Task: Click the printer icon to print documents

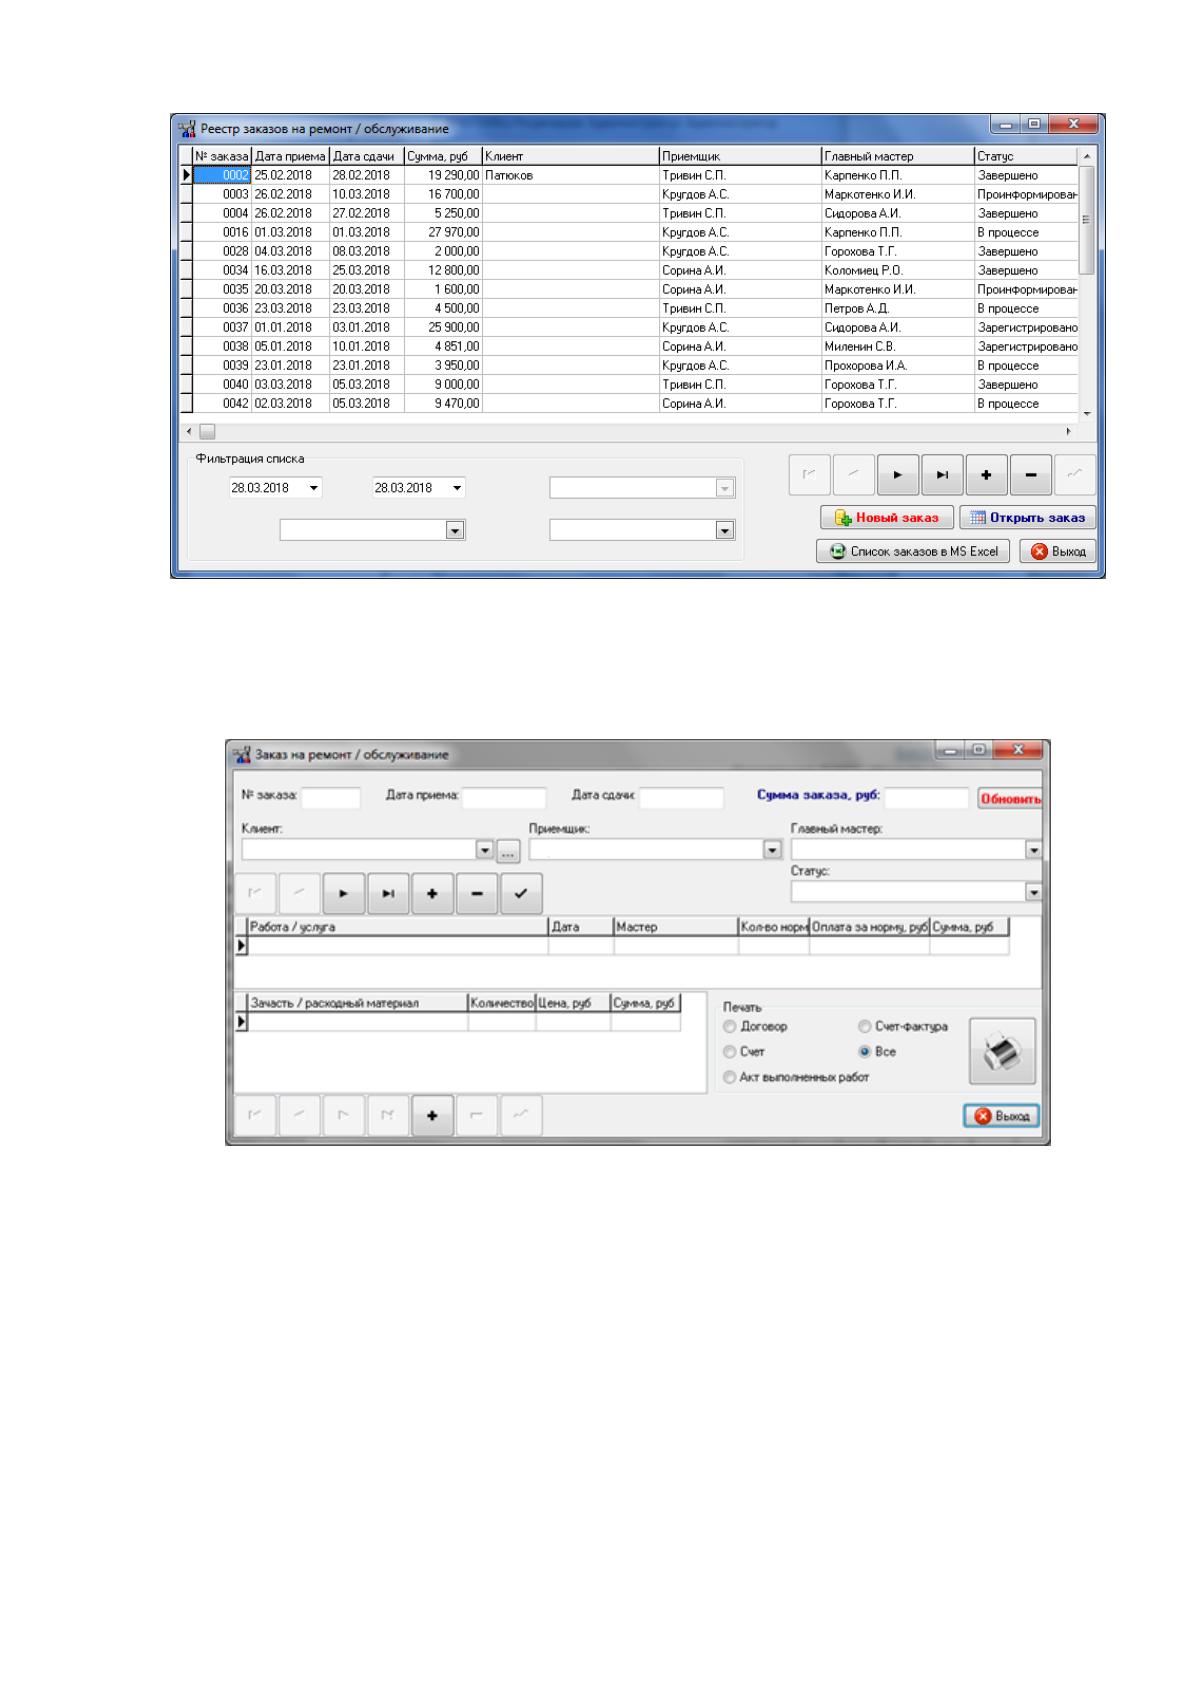Action: coord(1002,1052)
